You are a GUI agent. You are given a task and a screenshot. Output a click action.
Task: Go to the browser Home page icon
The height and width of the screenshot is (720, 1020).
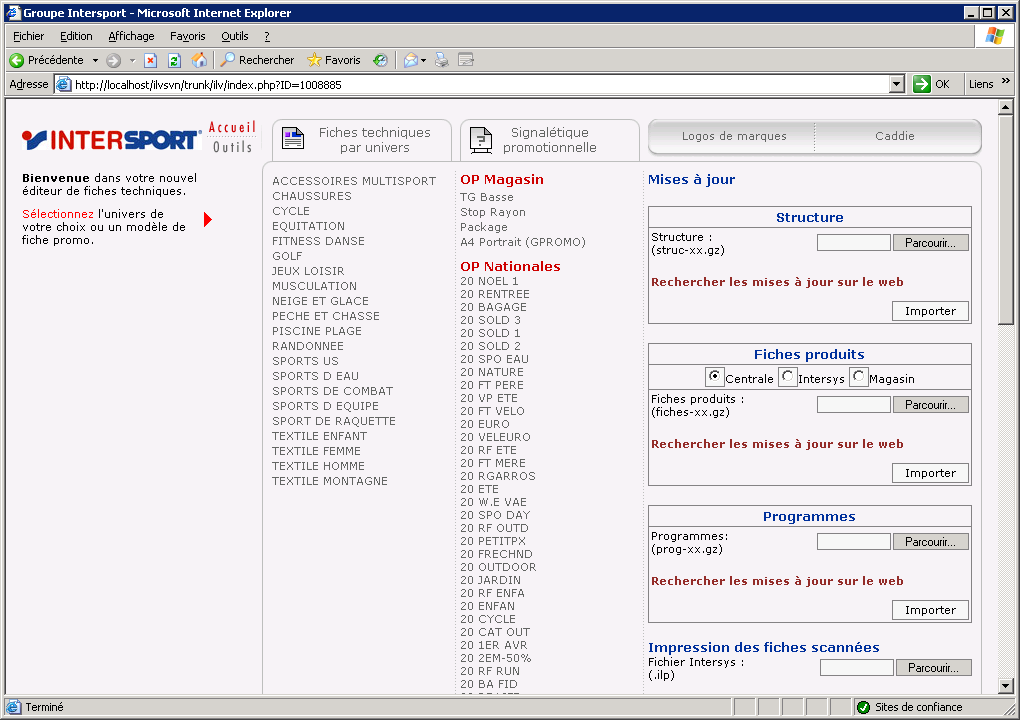[x=199, y=60]
